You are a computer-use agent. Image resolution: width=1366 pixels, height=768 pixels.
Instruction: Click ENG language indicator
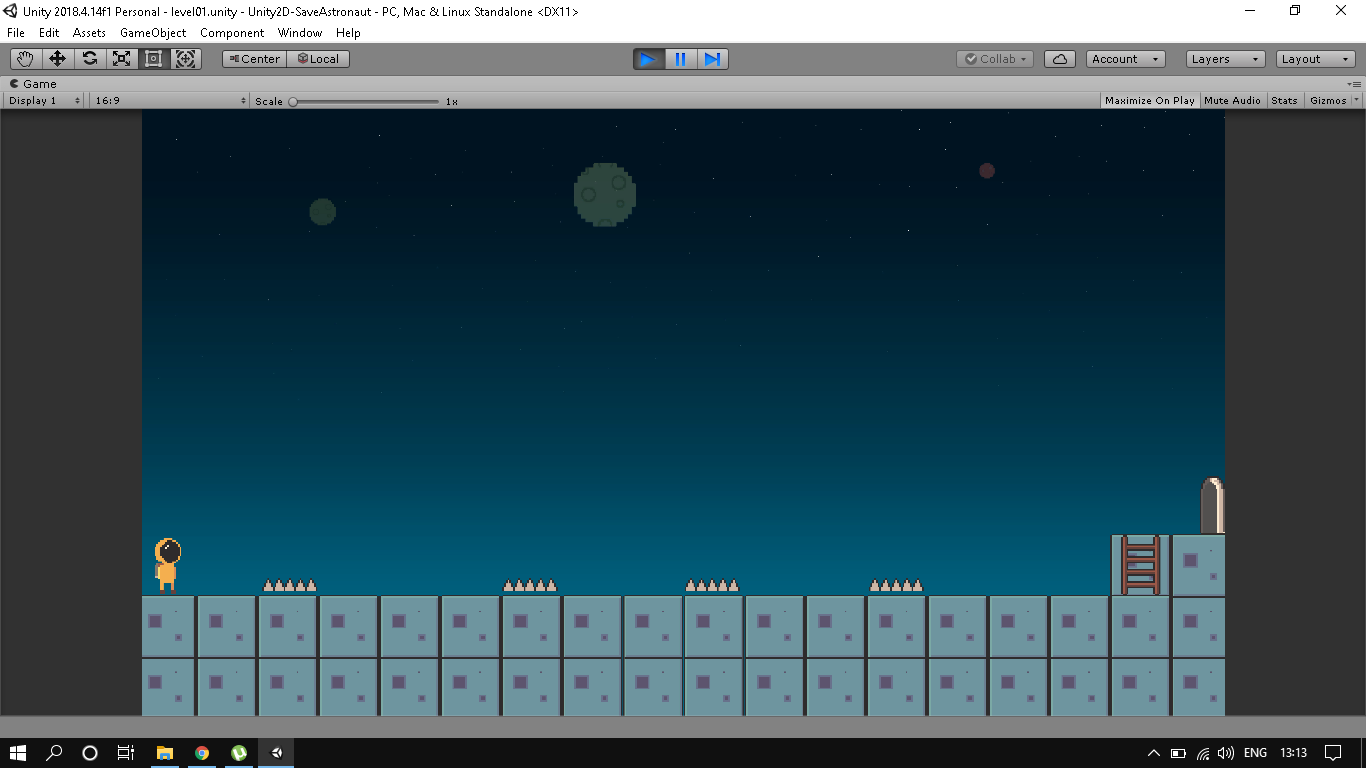[1255, 753]
